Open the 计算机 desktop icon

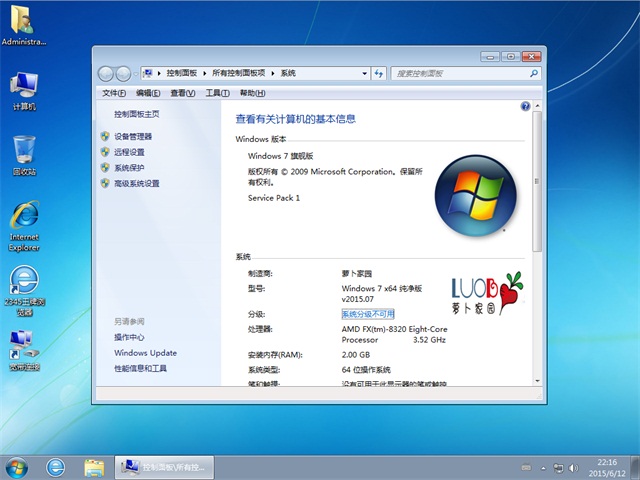[x=24, y=90]
